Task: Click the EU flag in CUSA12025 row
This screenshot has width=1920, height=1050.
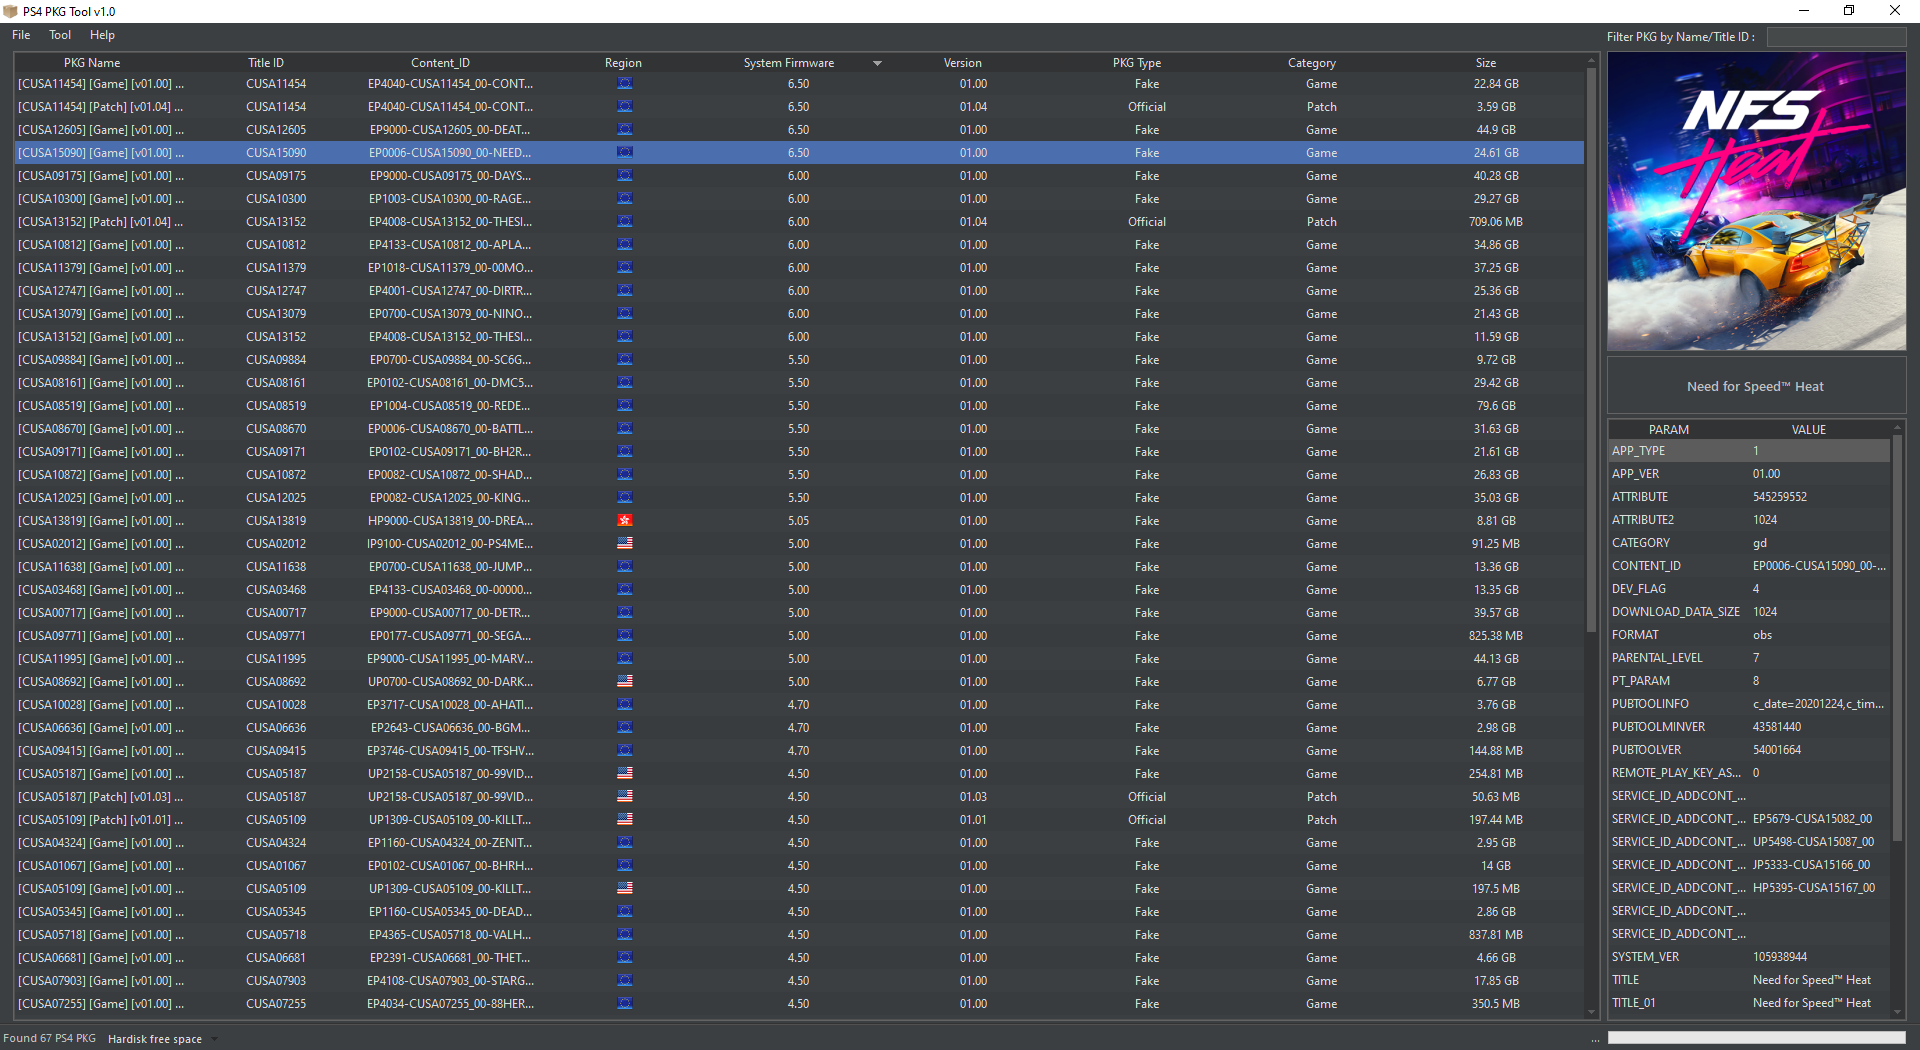Action: click(625, 498)
